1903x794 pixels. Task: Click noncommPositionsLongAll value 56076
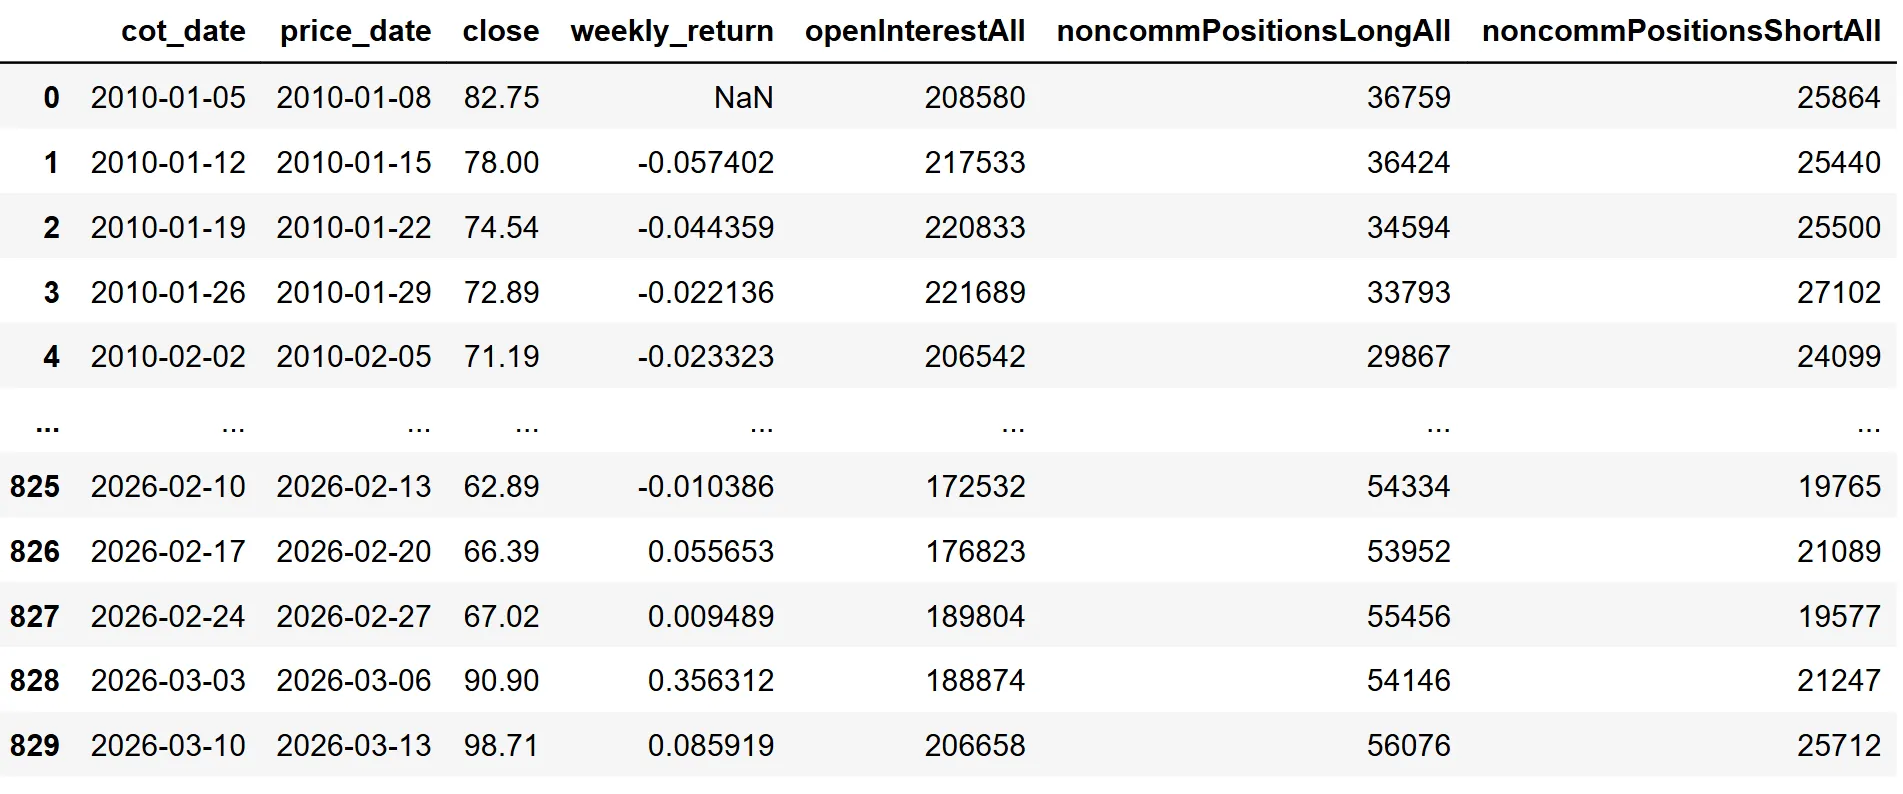coord(1408,745)
